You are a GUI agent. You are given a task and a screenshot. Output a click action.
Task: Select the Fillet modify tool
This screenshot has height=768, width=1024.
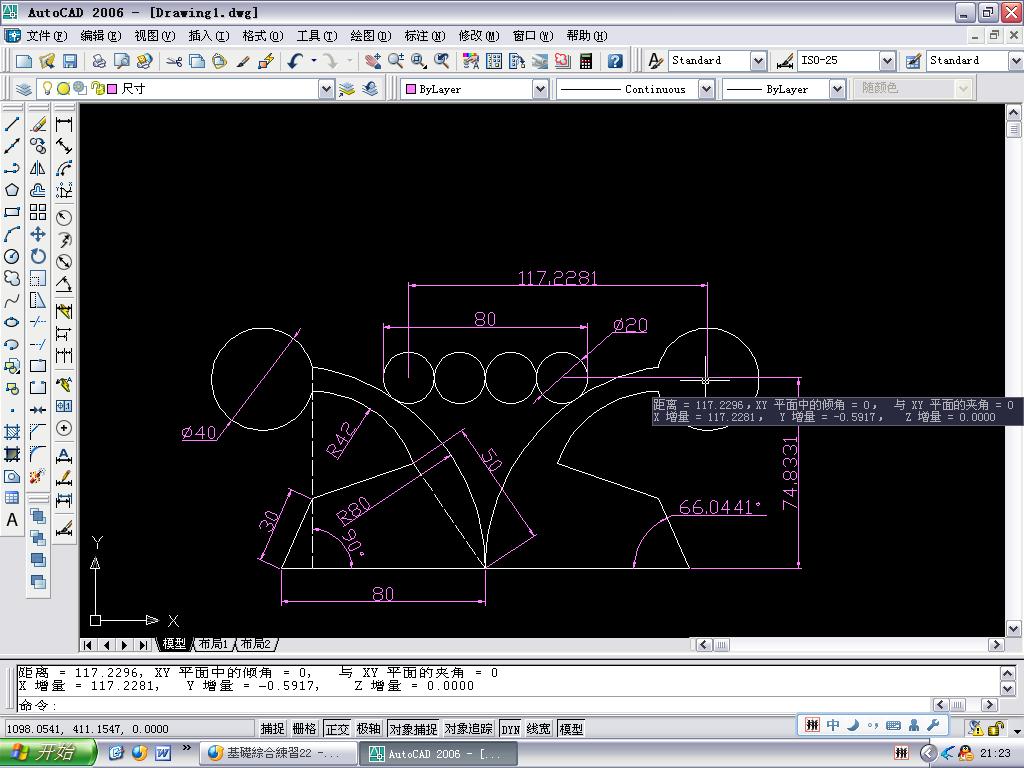(x=38, y=454)
